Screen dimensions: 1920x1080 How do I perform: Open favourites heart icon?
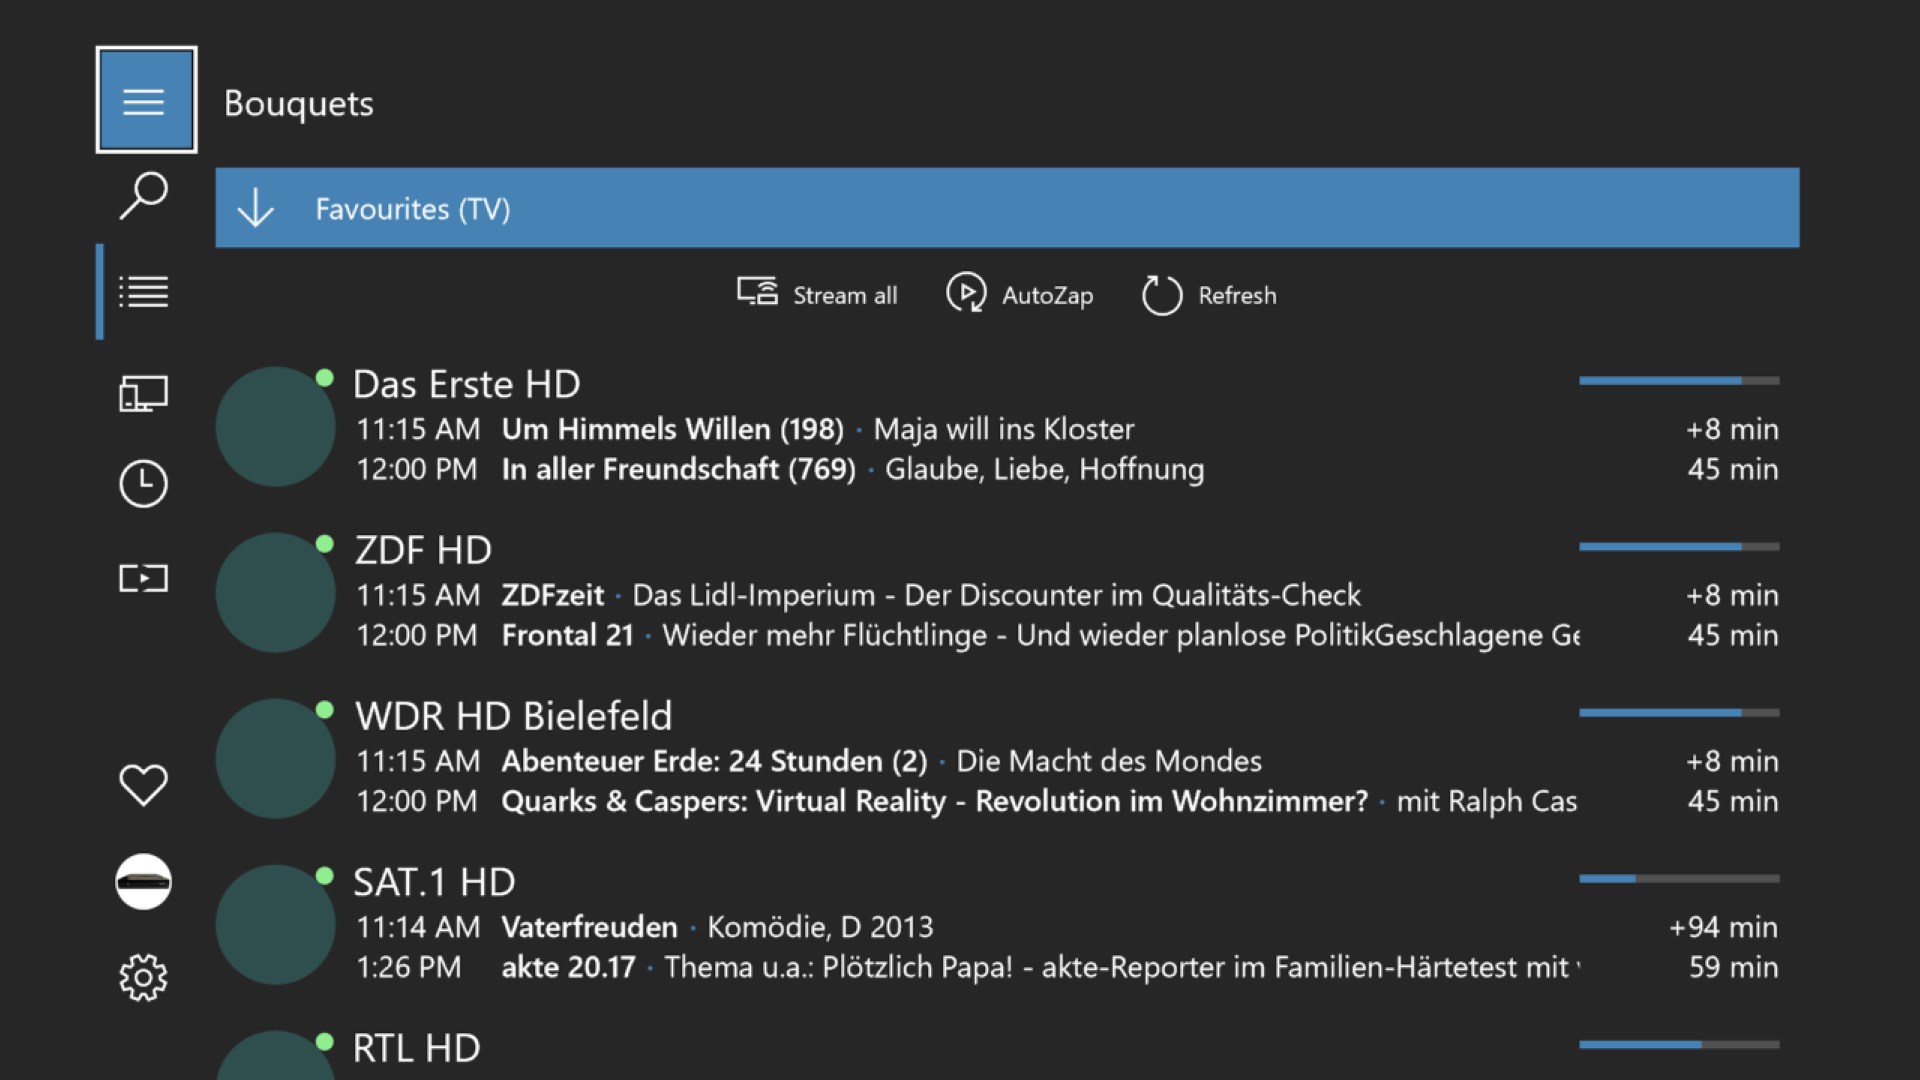coord(144,785)
